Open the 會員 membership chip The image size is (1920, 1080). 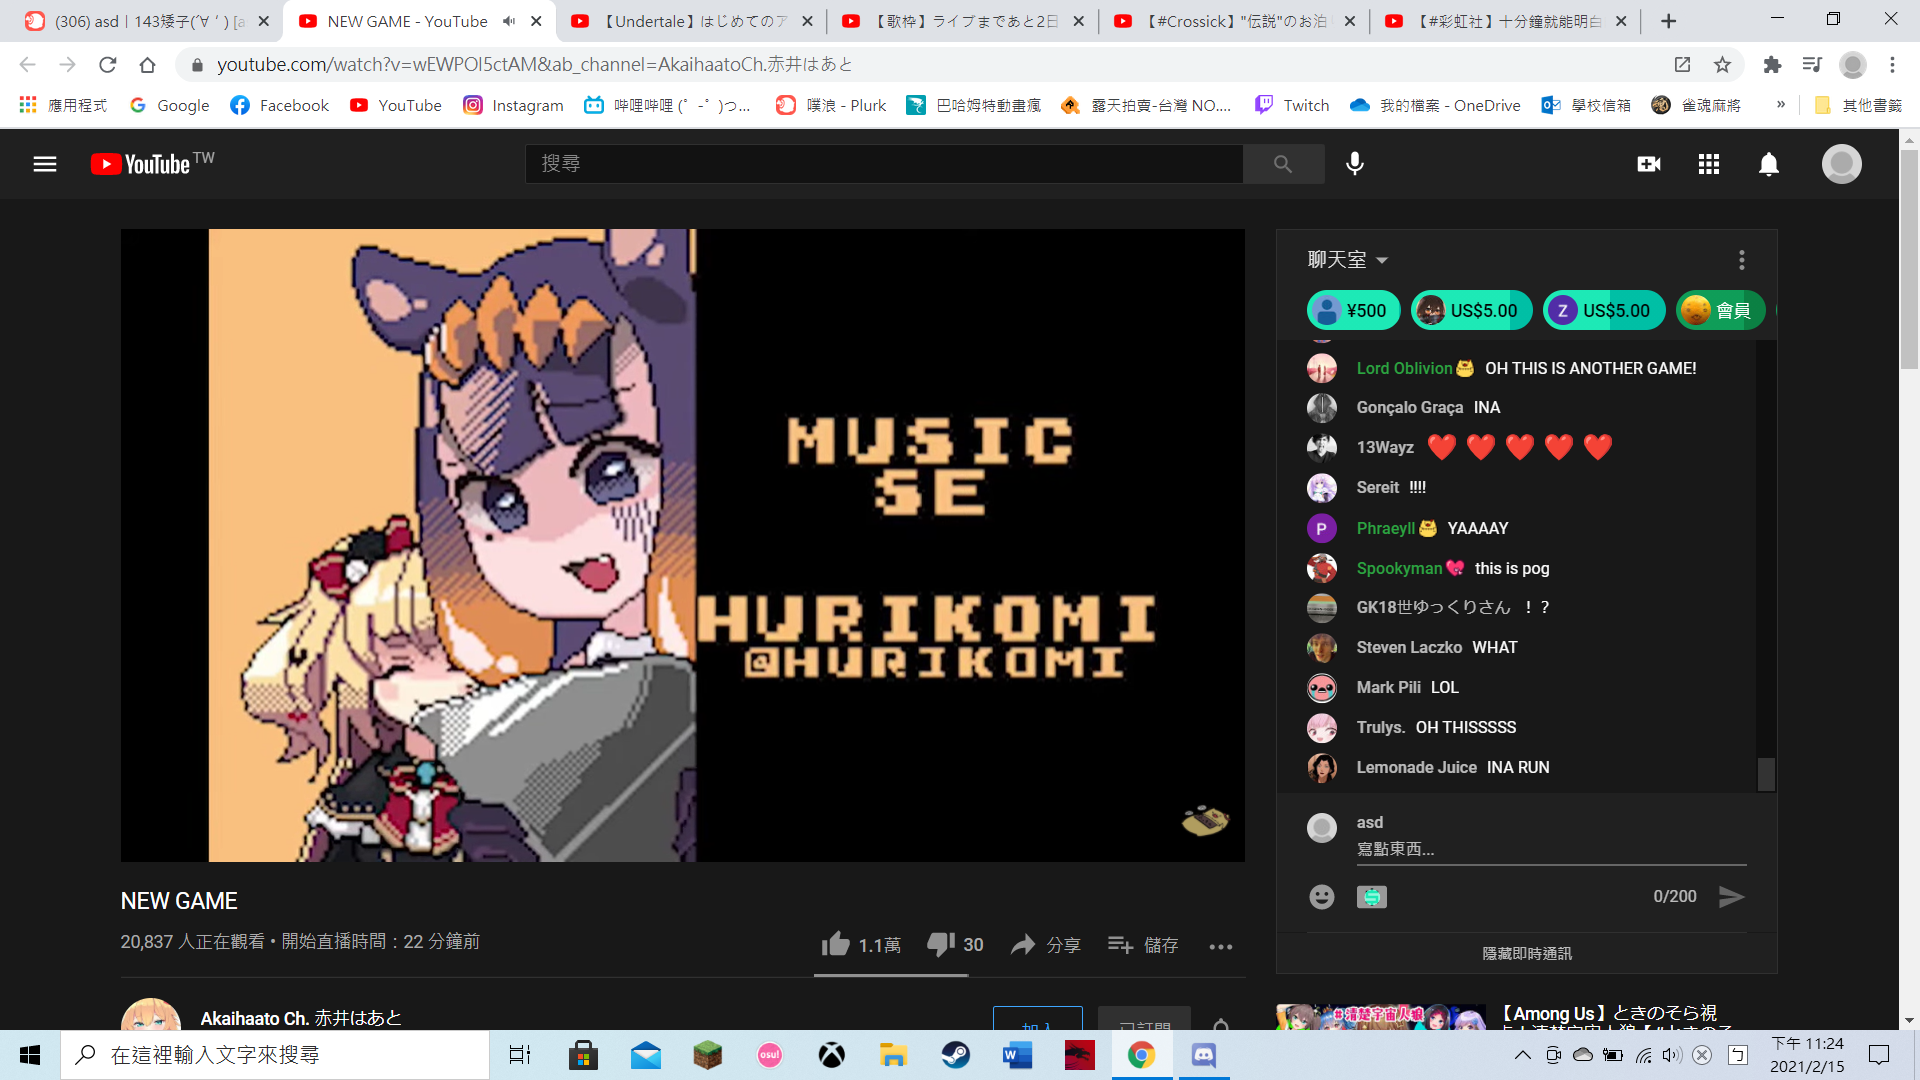(x=1721, y=311)
